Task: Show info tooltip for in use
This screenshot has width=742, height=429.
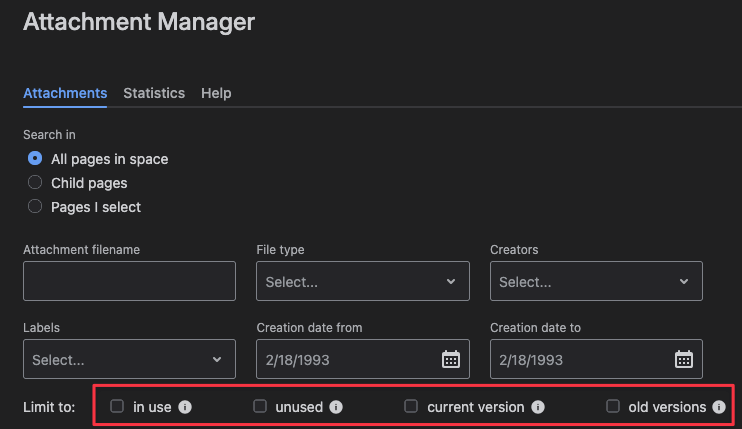Action: coord(185,407)
